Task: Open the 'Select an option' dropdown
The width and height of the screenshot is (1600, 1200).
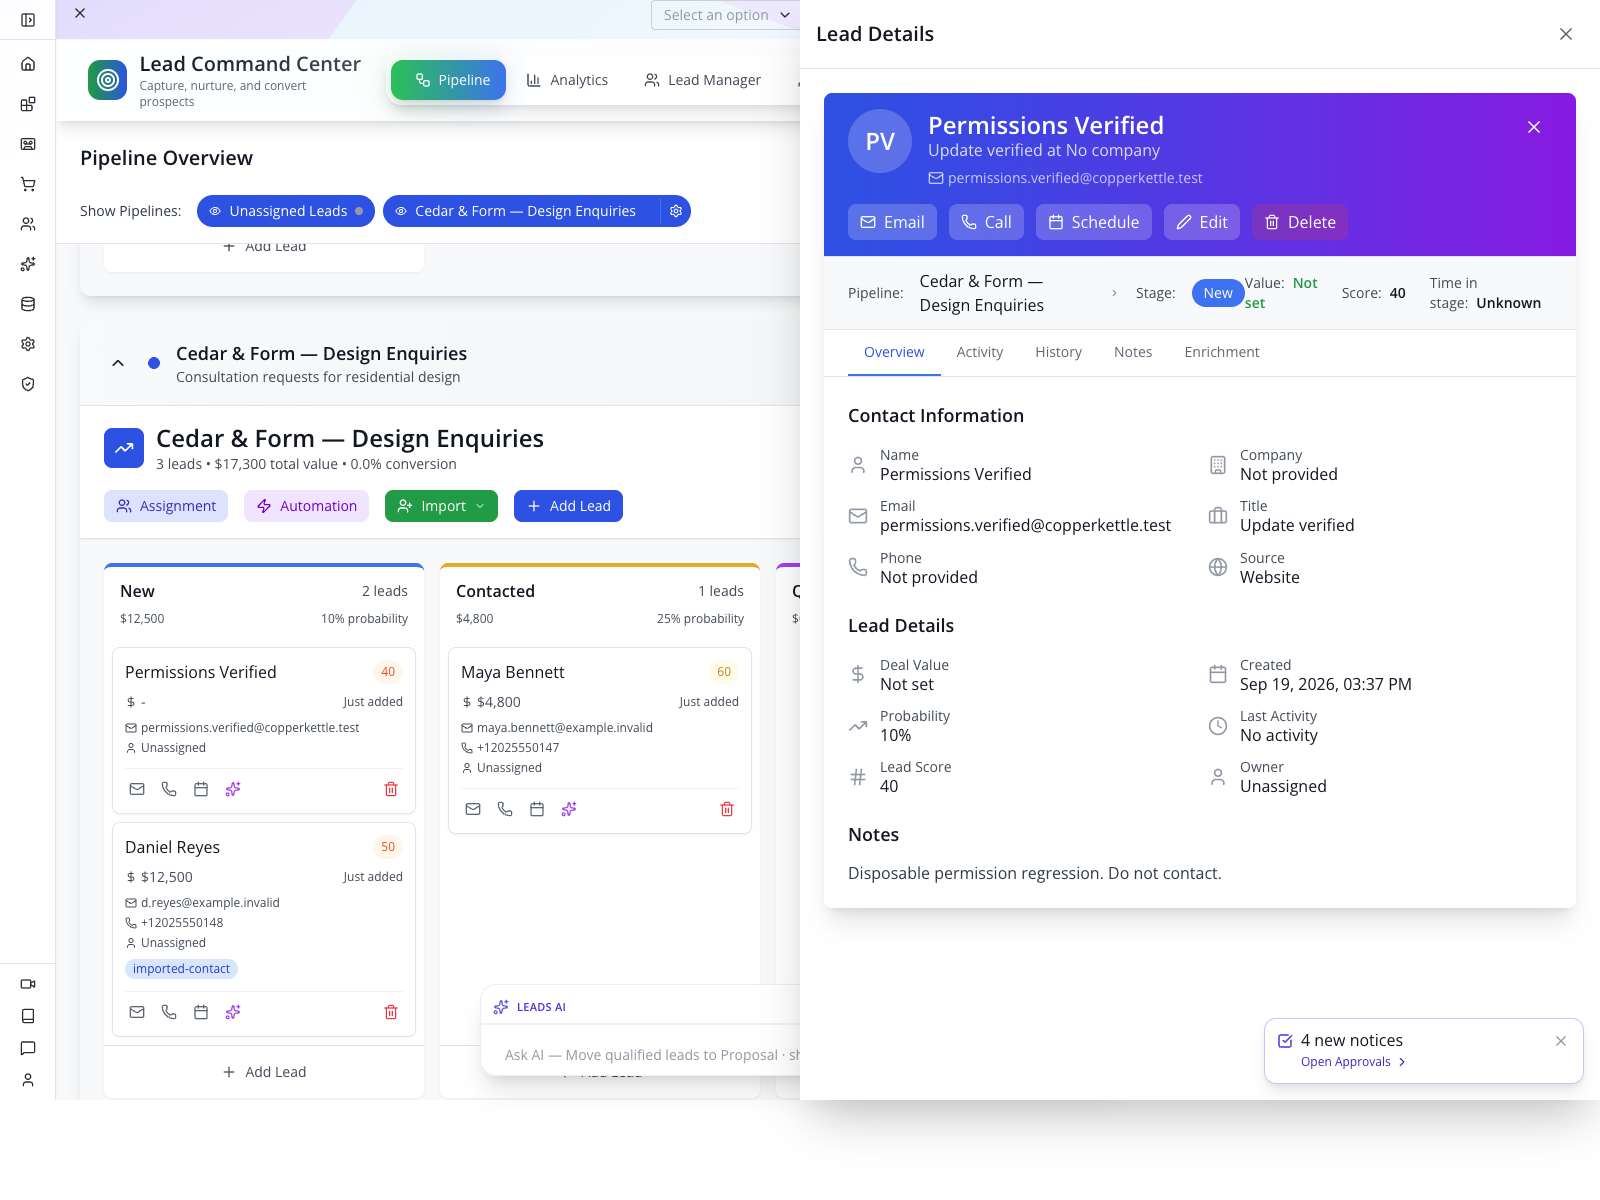Action: [x=725, y=15]
